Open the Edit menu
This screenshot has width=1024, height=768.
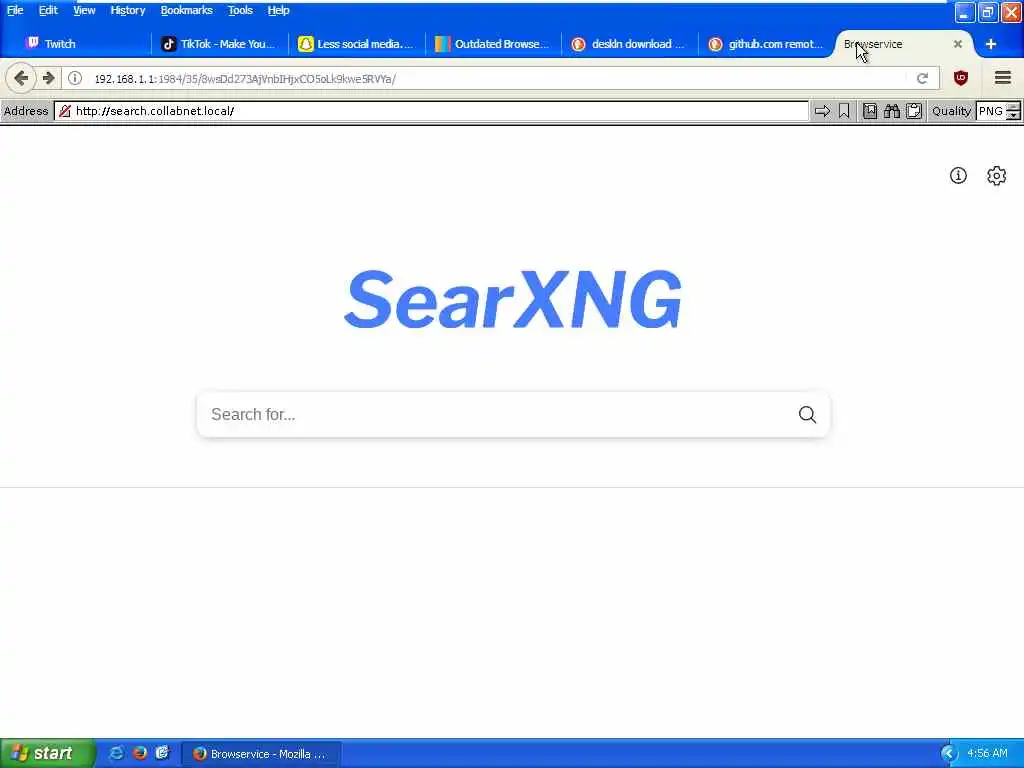click(x=48, y=10)
